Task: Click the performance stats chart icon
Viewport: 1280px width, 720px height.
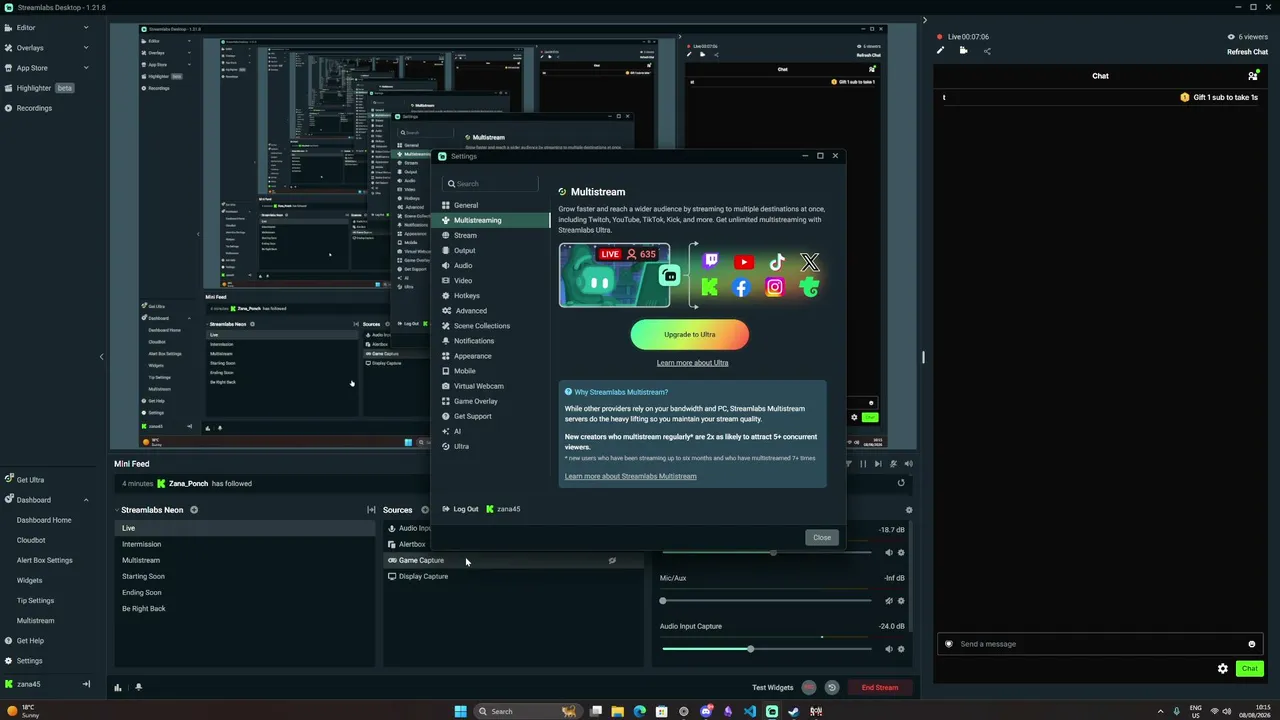Action: point(118,687)
